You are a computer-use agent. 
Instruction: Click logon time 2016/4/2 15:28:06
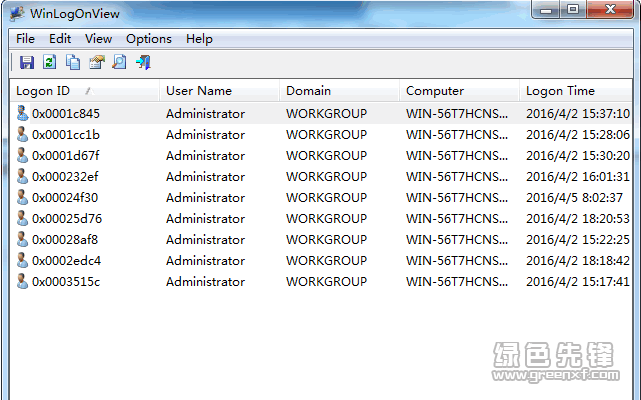578,134
